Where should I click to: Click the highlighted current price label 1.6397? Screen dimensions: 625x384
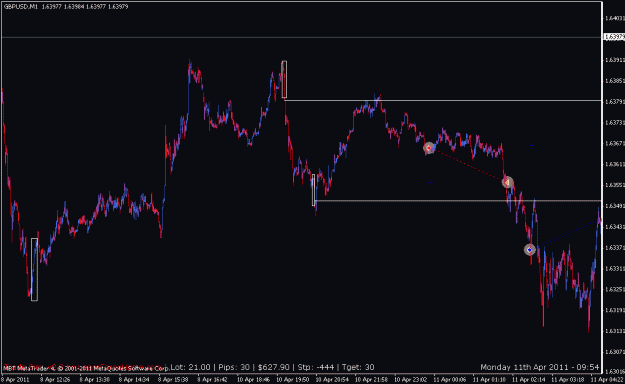(614, 37)
